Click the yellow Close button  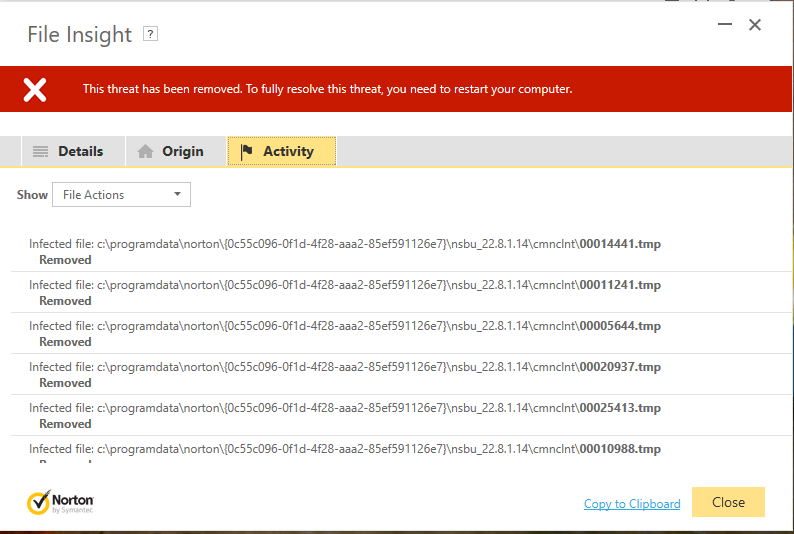tap(728, 502)
